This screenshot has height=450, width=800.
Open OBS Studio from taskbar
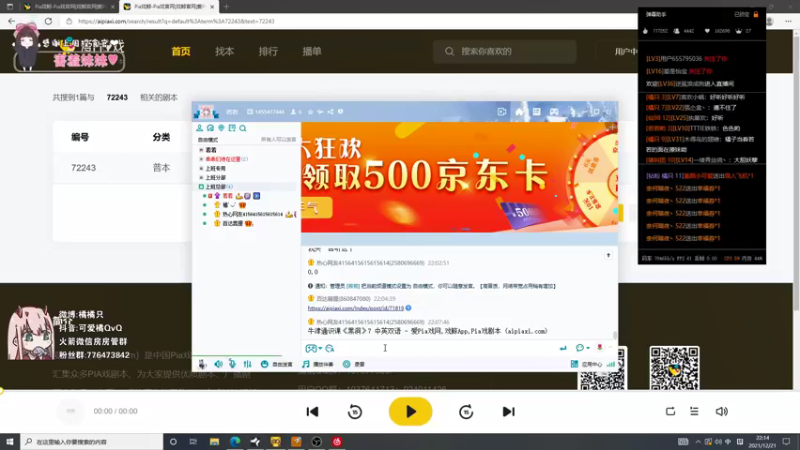316,442
